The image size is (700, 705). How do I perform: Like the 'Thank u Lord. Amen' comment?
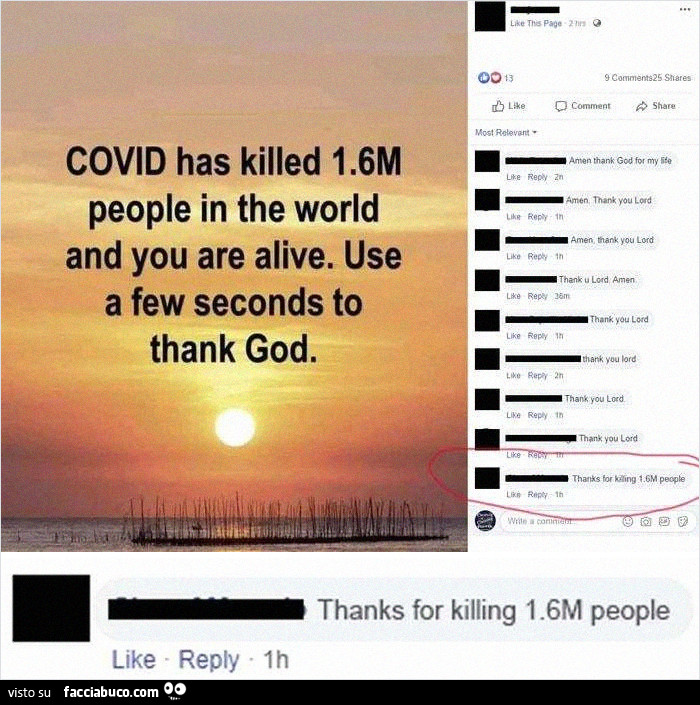pyautogui.click(x=513, y=296)
